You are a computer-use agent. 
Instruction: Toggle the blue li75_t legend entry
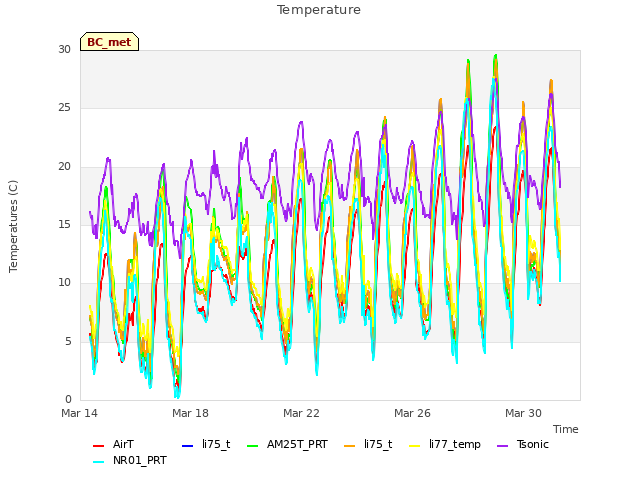(206, 444)
